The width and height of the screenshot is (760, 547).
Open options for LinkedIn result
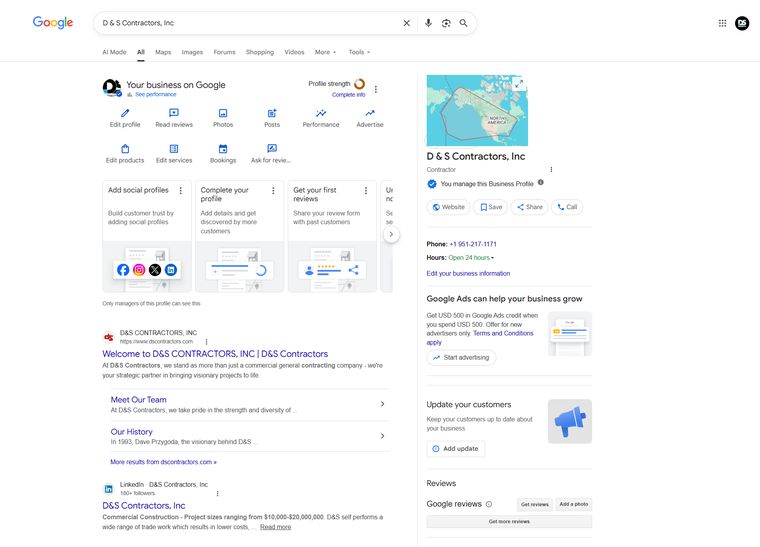pos(217,493)
